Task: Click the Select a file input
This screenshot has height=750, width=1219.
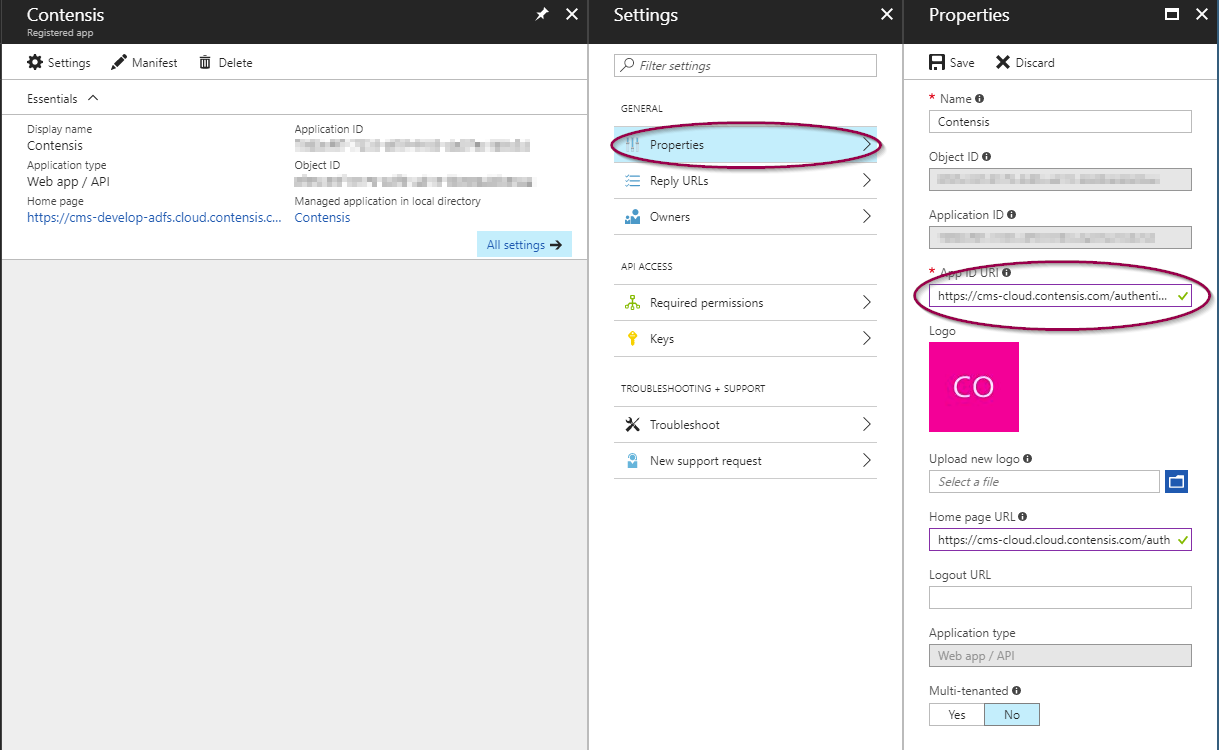Action: coord(1044,482)
